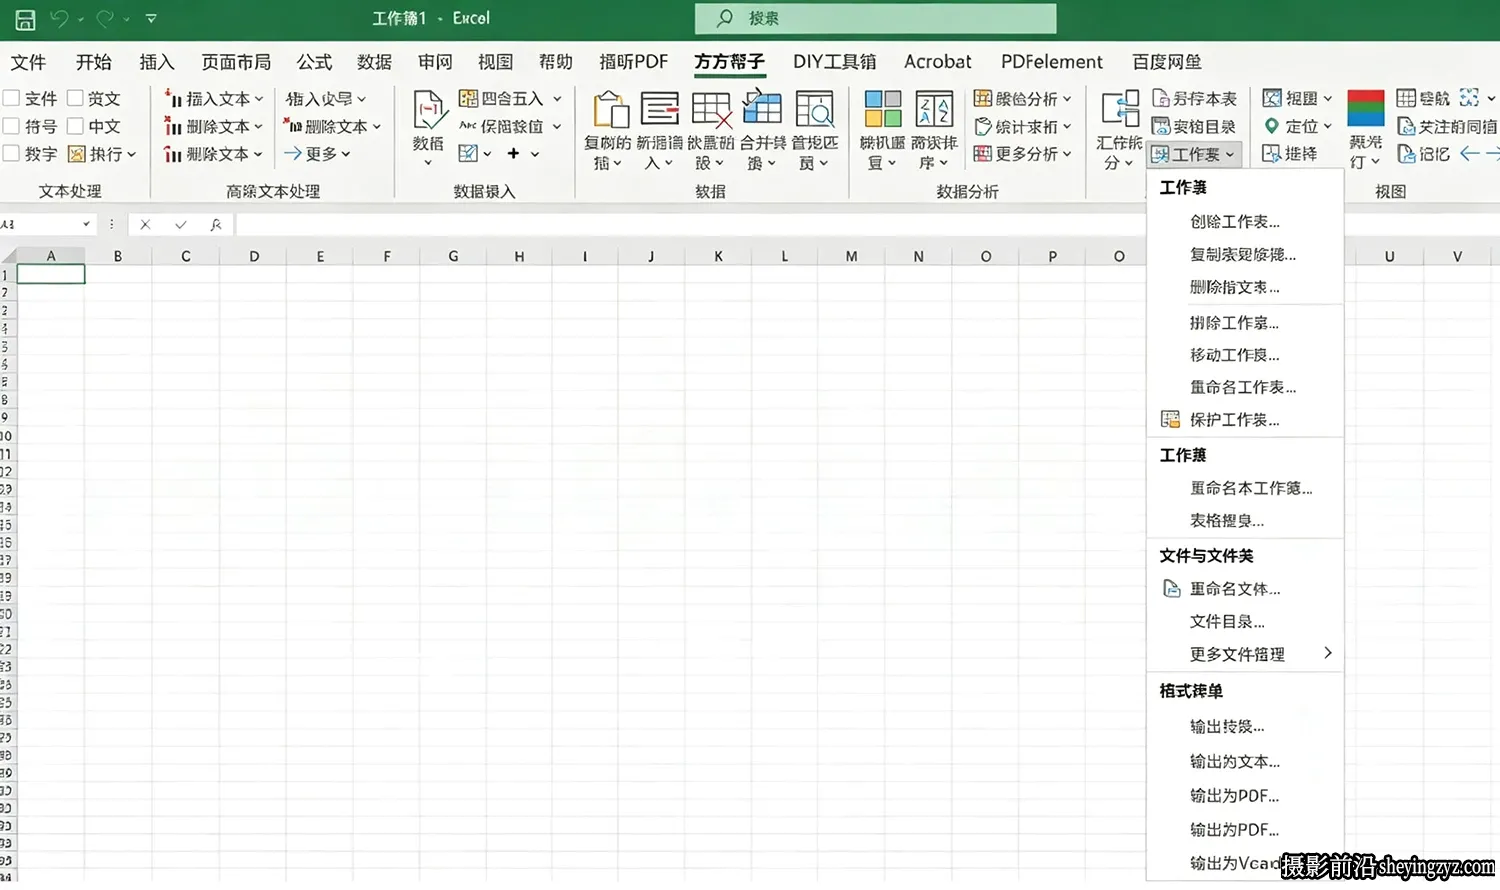The width and height of the screenshot is (1500, 890).
Task: Open the 开始 ribbon tab
Action: [x=94, y=62]
